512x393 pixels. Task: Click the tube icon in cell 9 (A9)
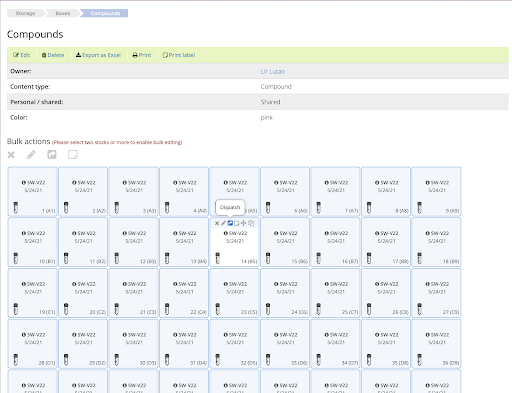(419, 207)
